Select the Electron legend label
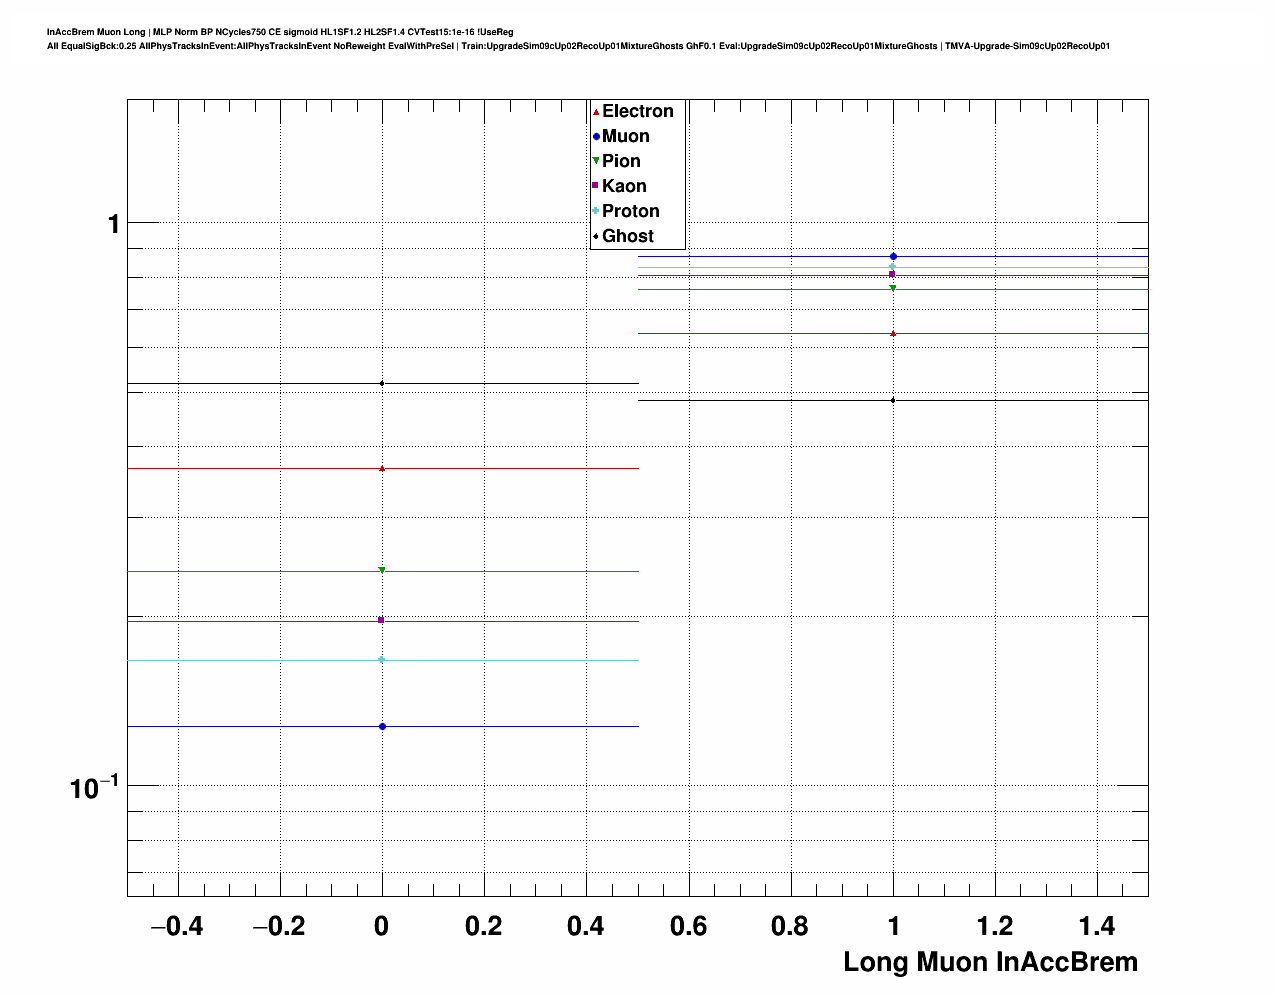The width and height of the screenshot is (1276, 996). (x=637, y=111)
